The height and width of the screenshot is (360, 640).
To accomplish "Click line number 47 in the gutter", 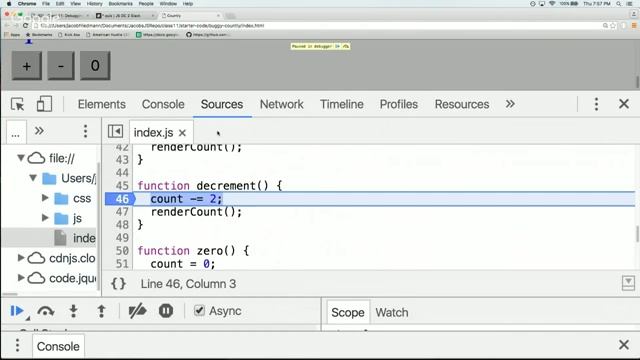I will 122,212.
